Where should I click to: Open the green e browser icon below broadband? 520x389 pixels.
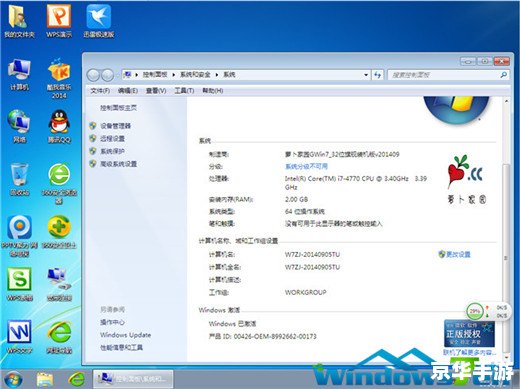tap(59, 337)
